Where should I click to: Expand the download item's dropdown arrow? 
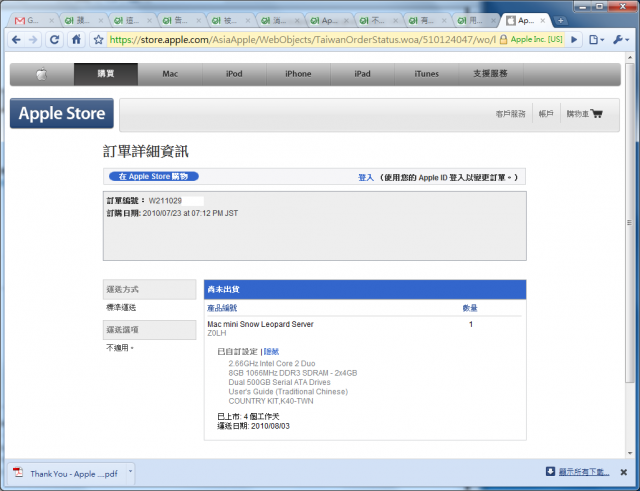(131, 472)
